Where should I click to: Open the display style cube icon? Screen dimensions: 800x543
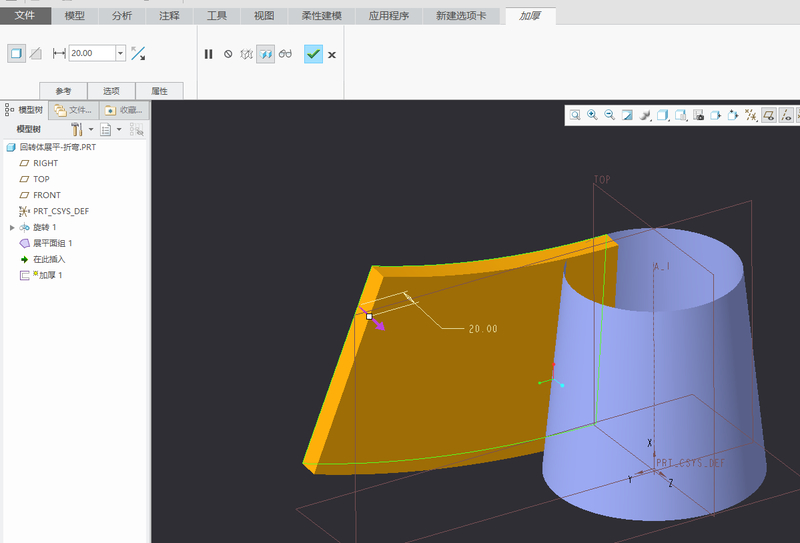tap(663, 115)
